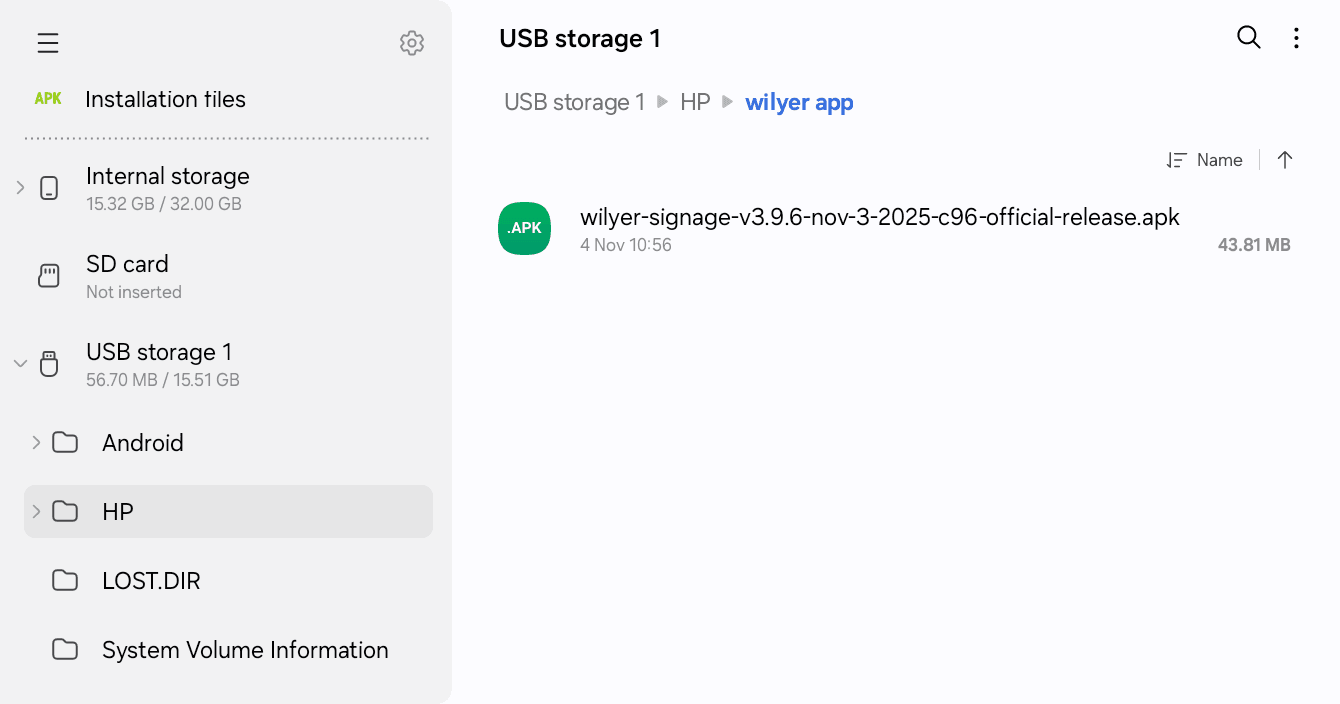The width and height of the screenshot is (1340, 704).
Task: Collapse the USB storage 1 tree
Action: click(x=20, y=363)
